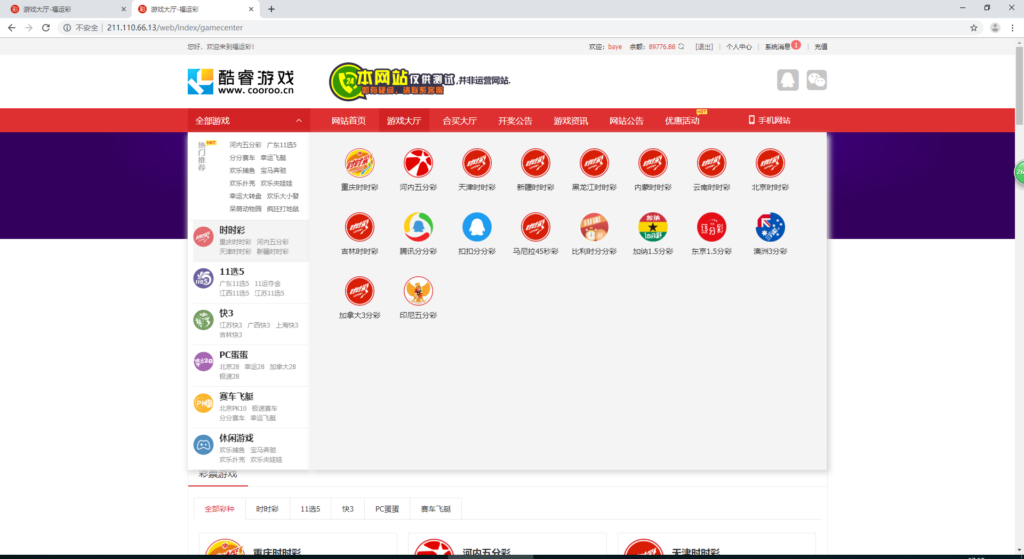The height and width of the screenshot is (559, 1024).
Task: Refresh the account balance
Action: click(682, 46)
